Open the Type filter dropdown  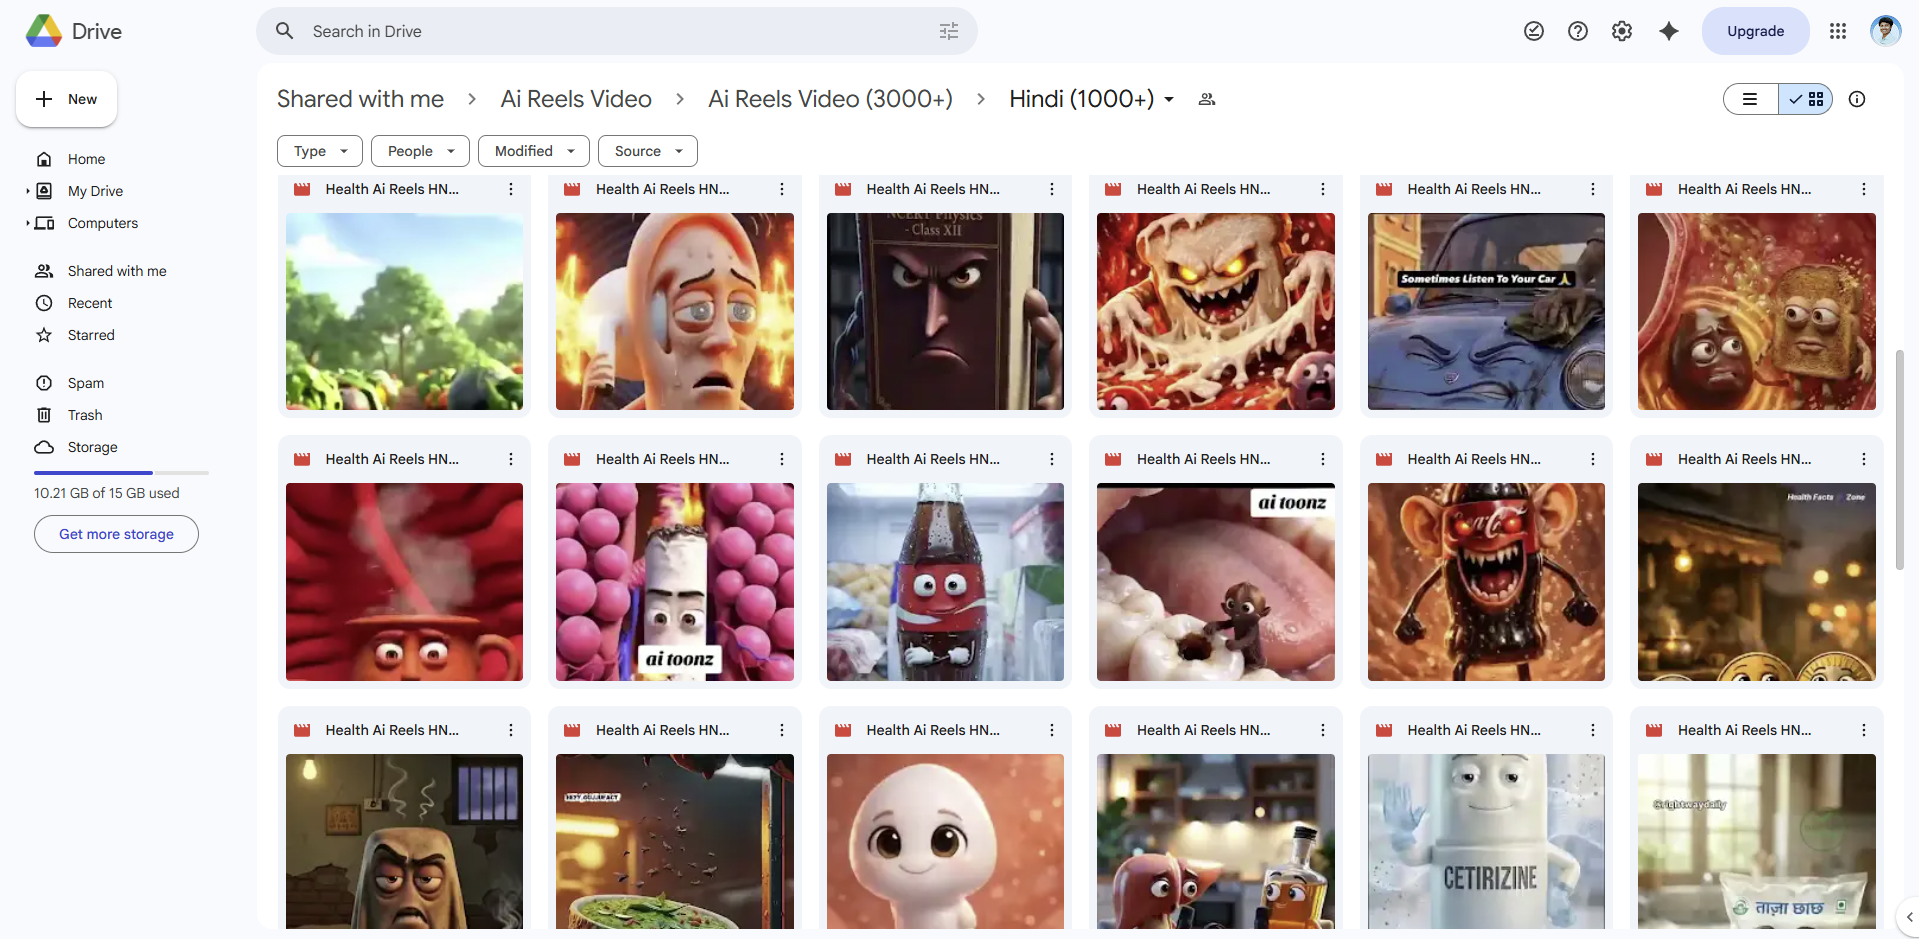coord(320,151)
